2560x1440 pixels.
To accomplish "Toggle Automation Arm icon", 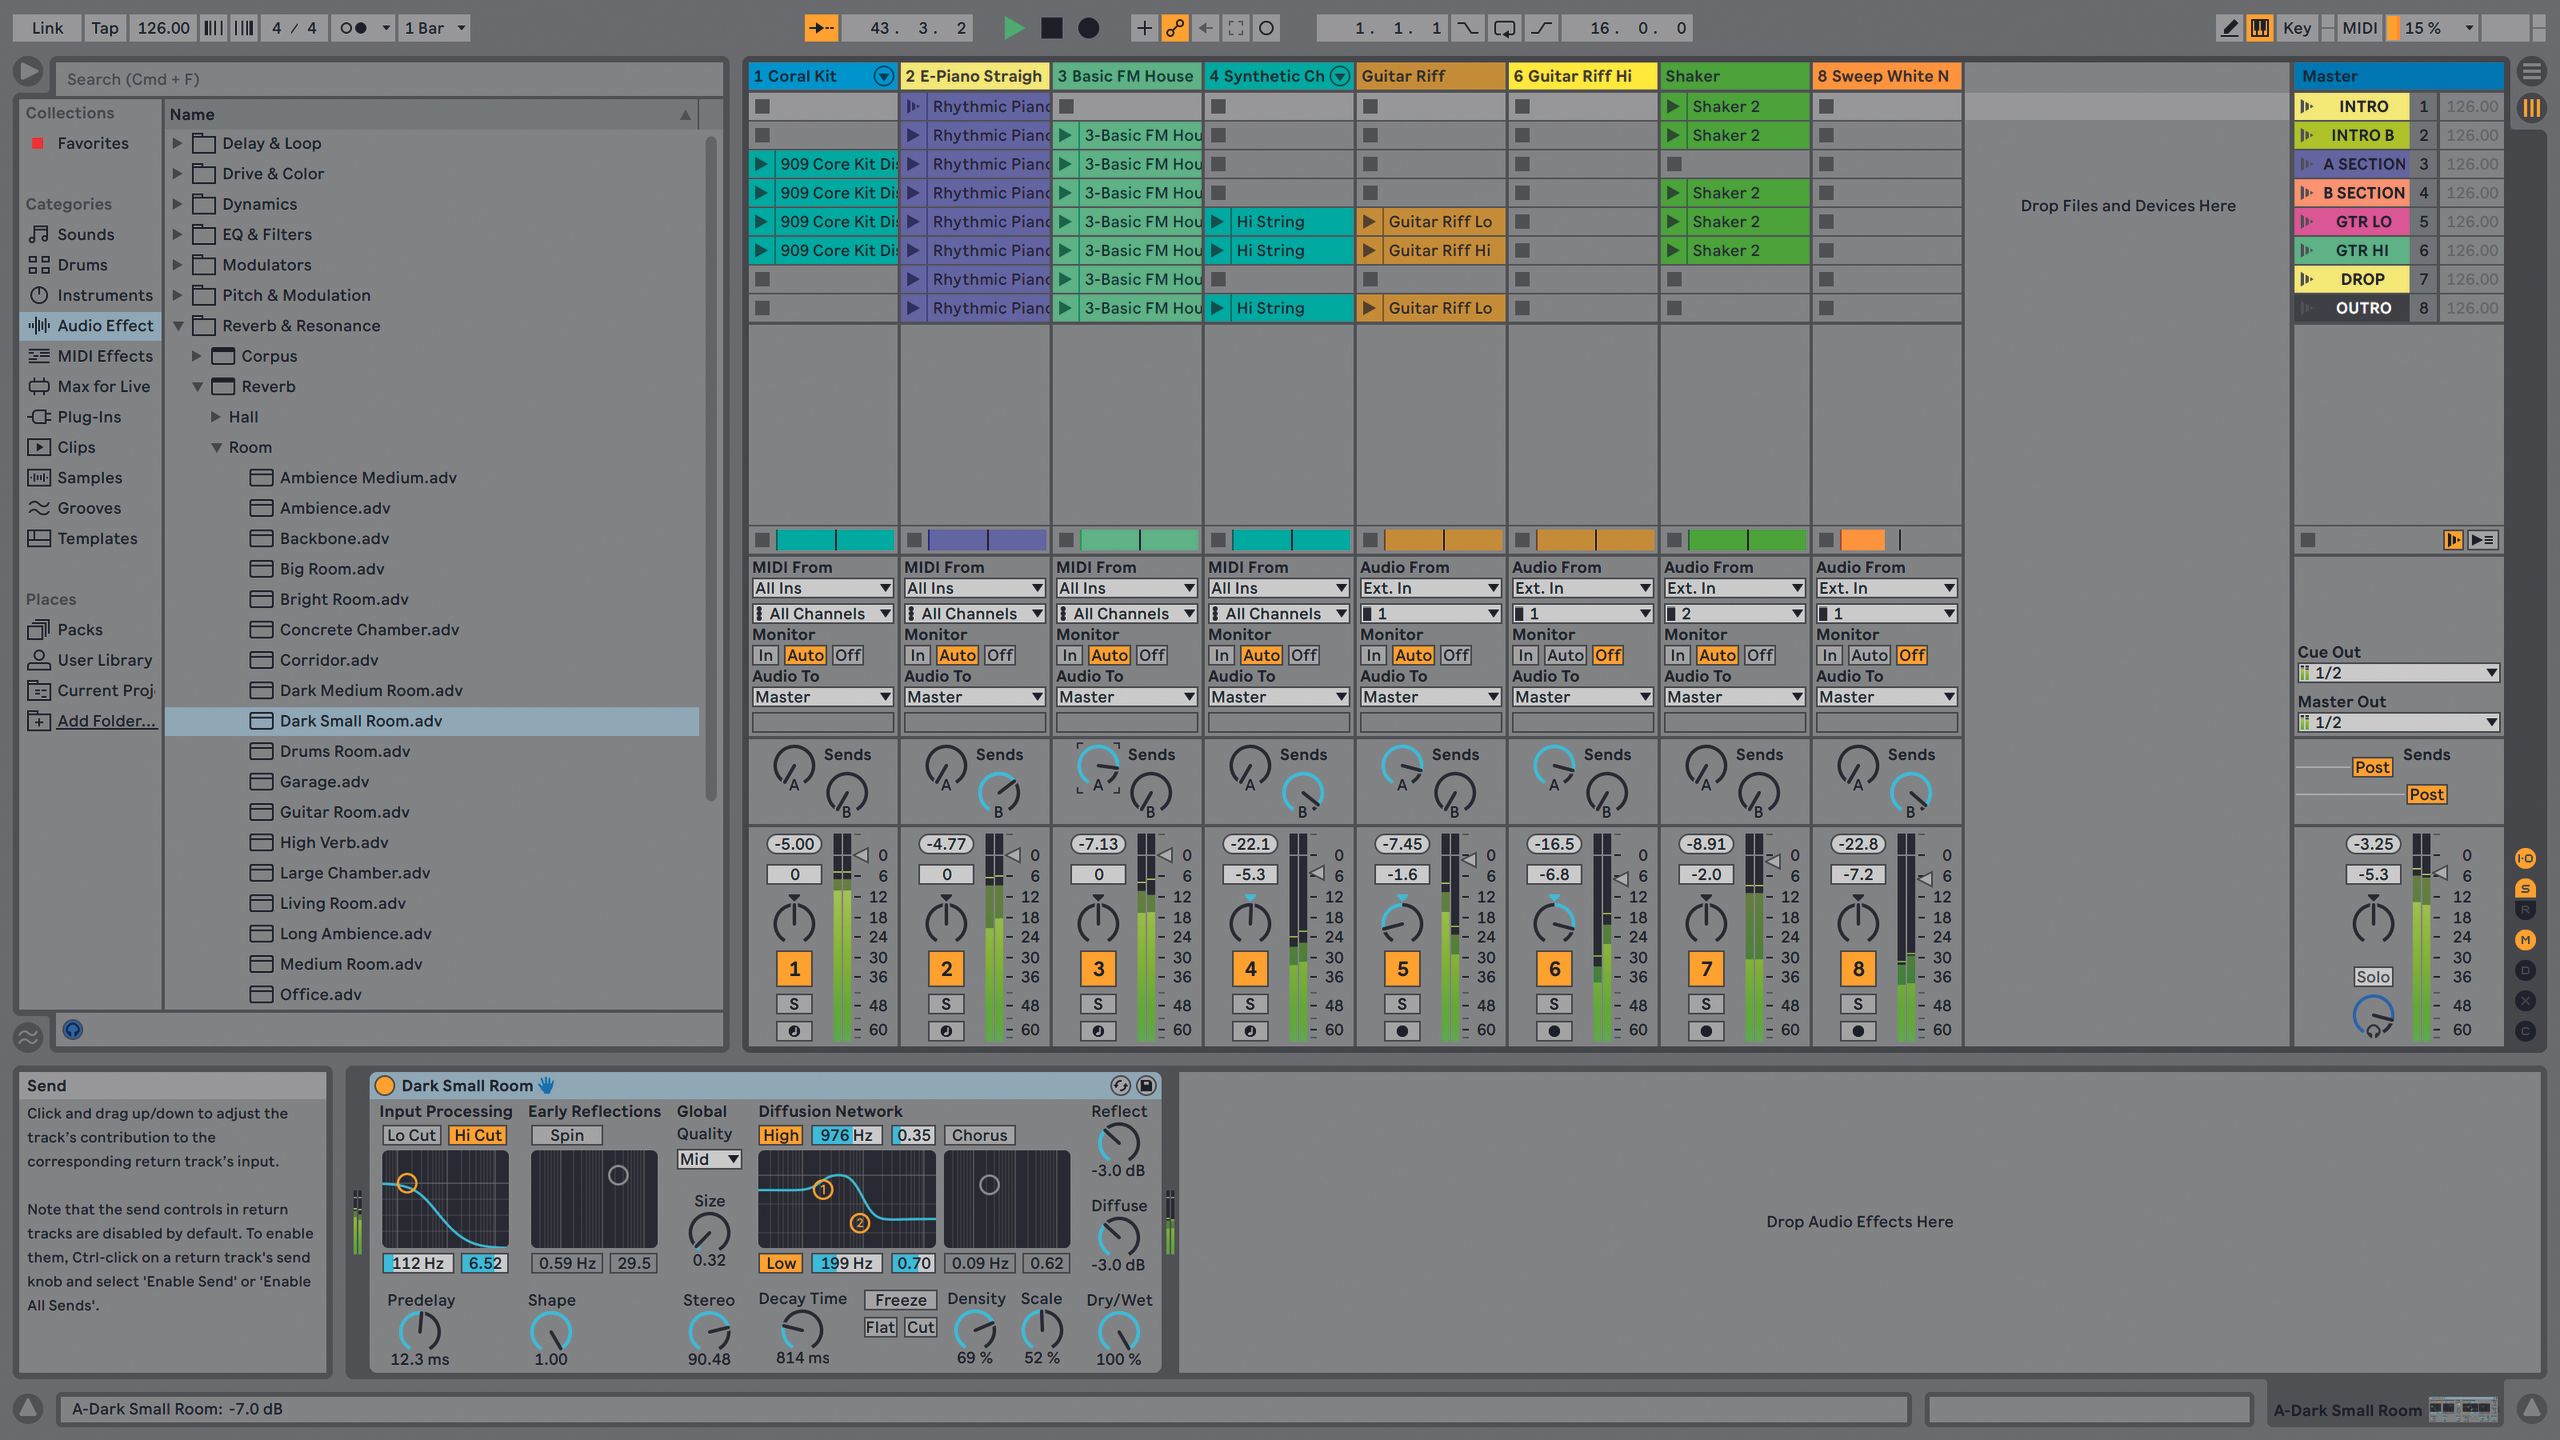I will click(1175, 28).
